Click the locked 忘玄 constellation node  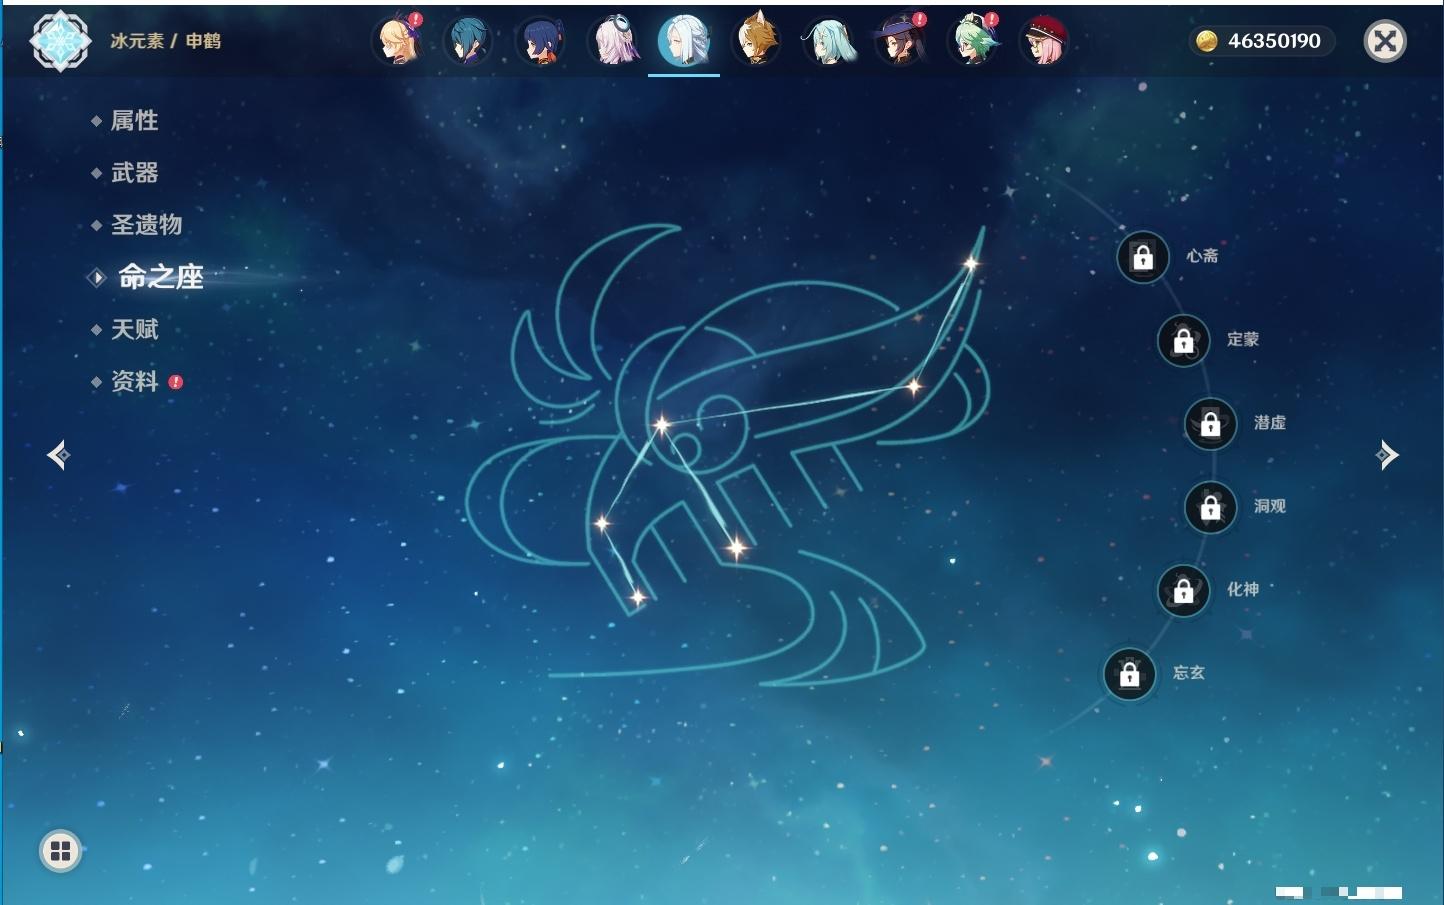(1129, 675)
